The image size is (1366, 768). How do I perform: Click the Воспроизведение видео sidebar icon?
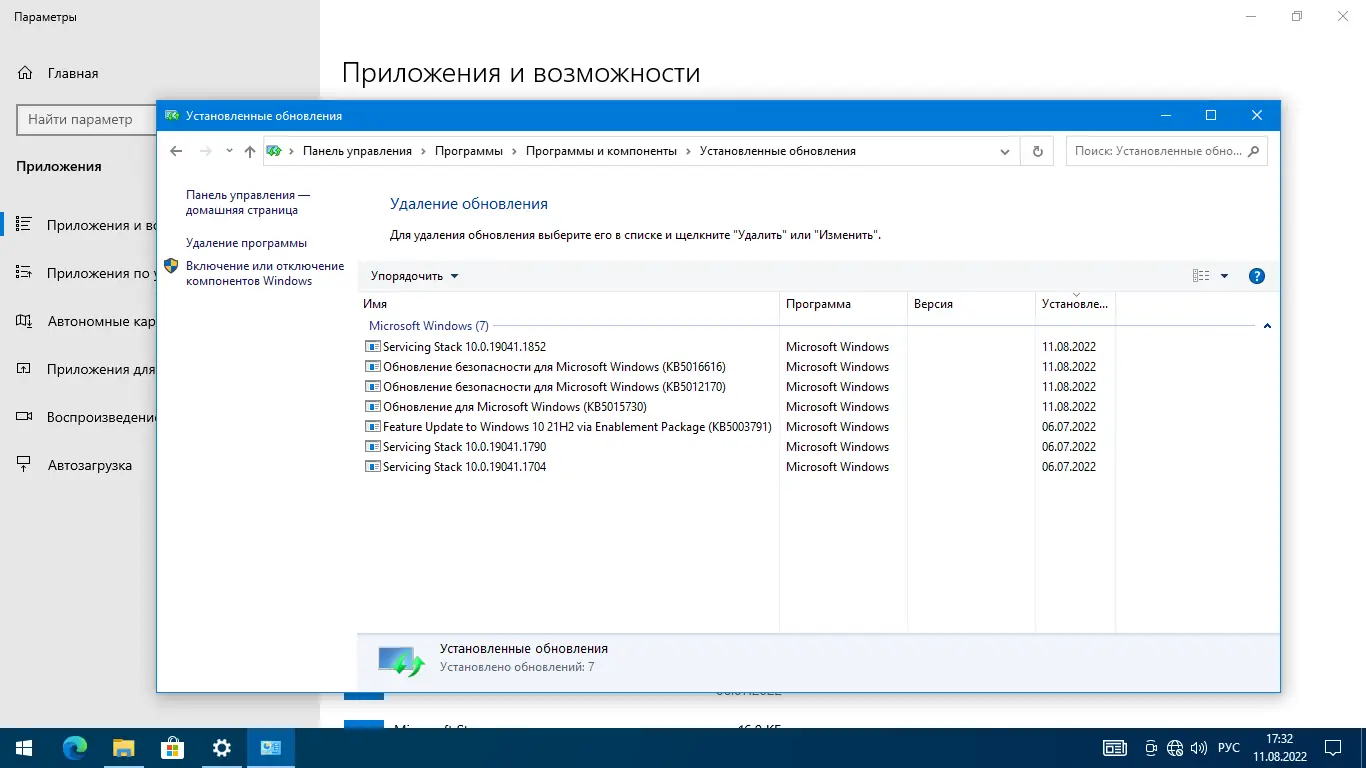(x=25, y=417)
